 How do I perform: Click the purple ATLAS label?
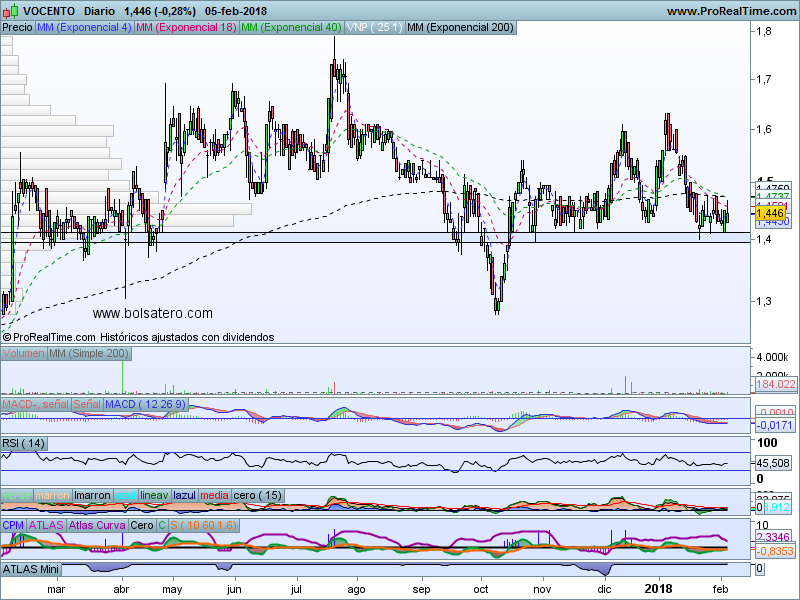48,525
